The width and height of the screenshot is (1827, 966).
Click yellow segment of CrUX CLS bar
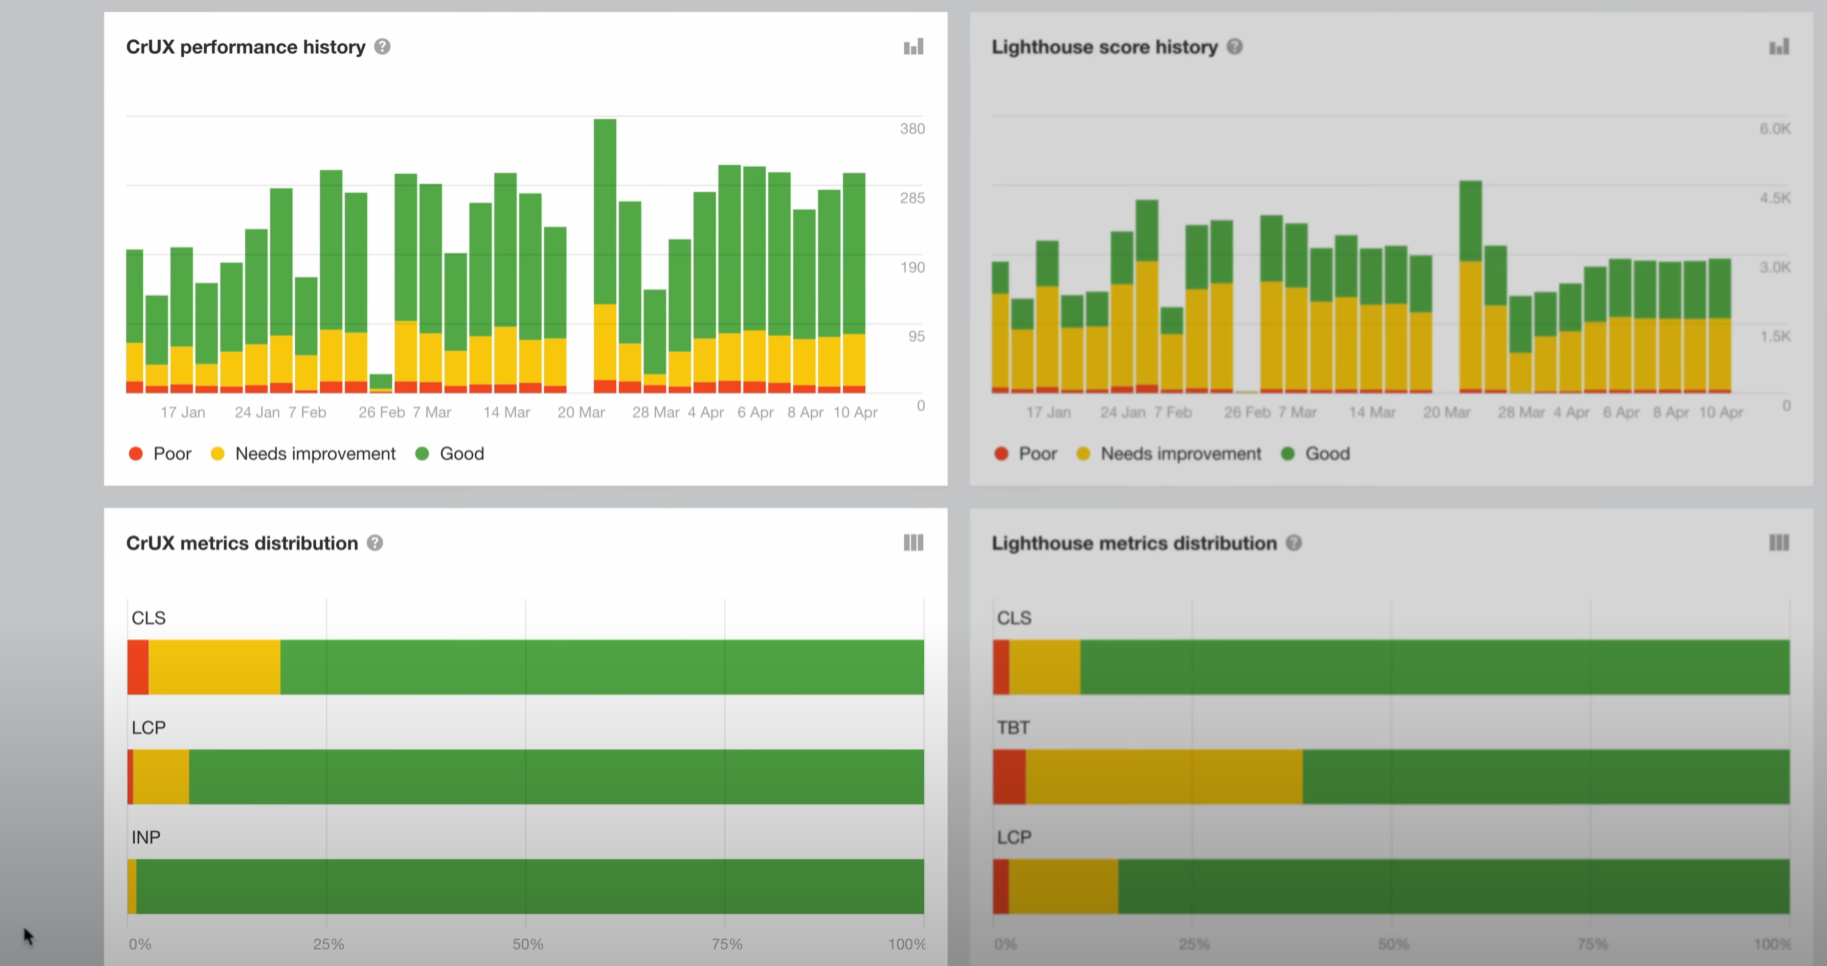tap(214, 667)
